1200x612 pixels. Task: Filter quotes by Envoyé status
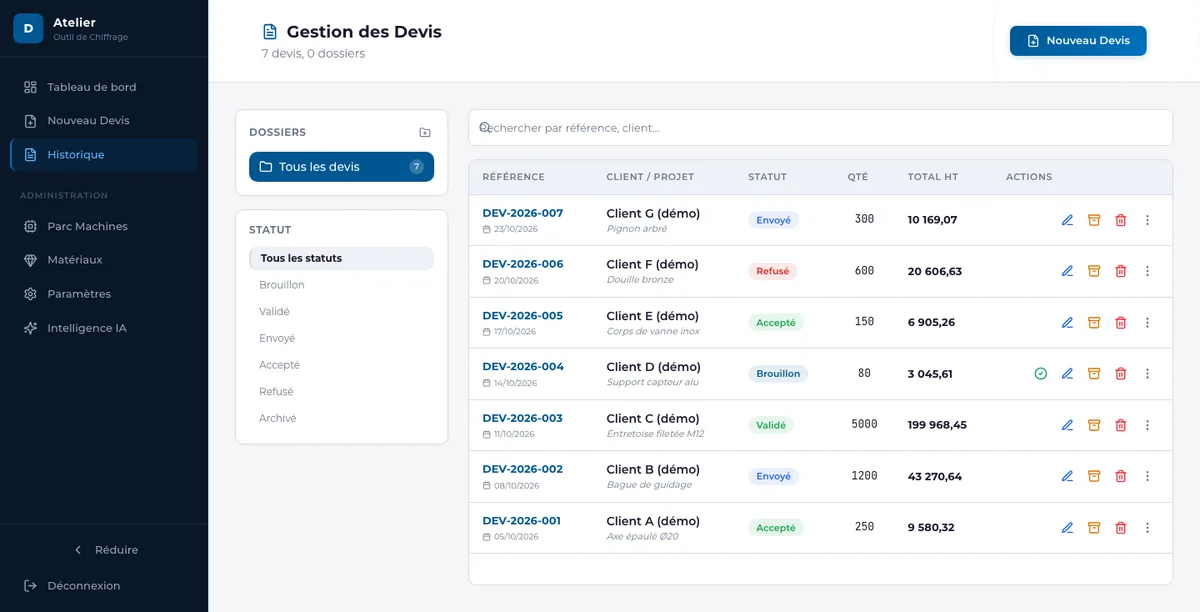(x=341, y=339)
